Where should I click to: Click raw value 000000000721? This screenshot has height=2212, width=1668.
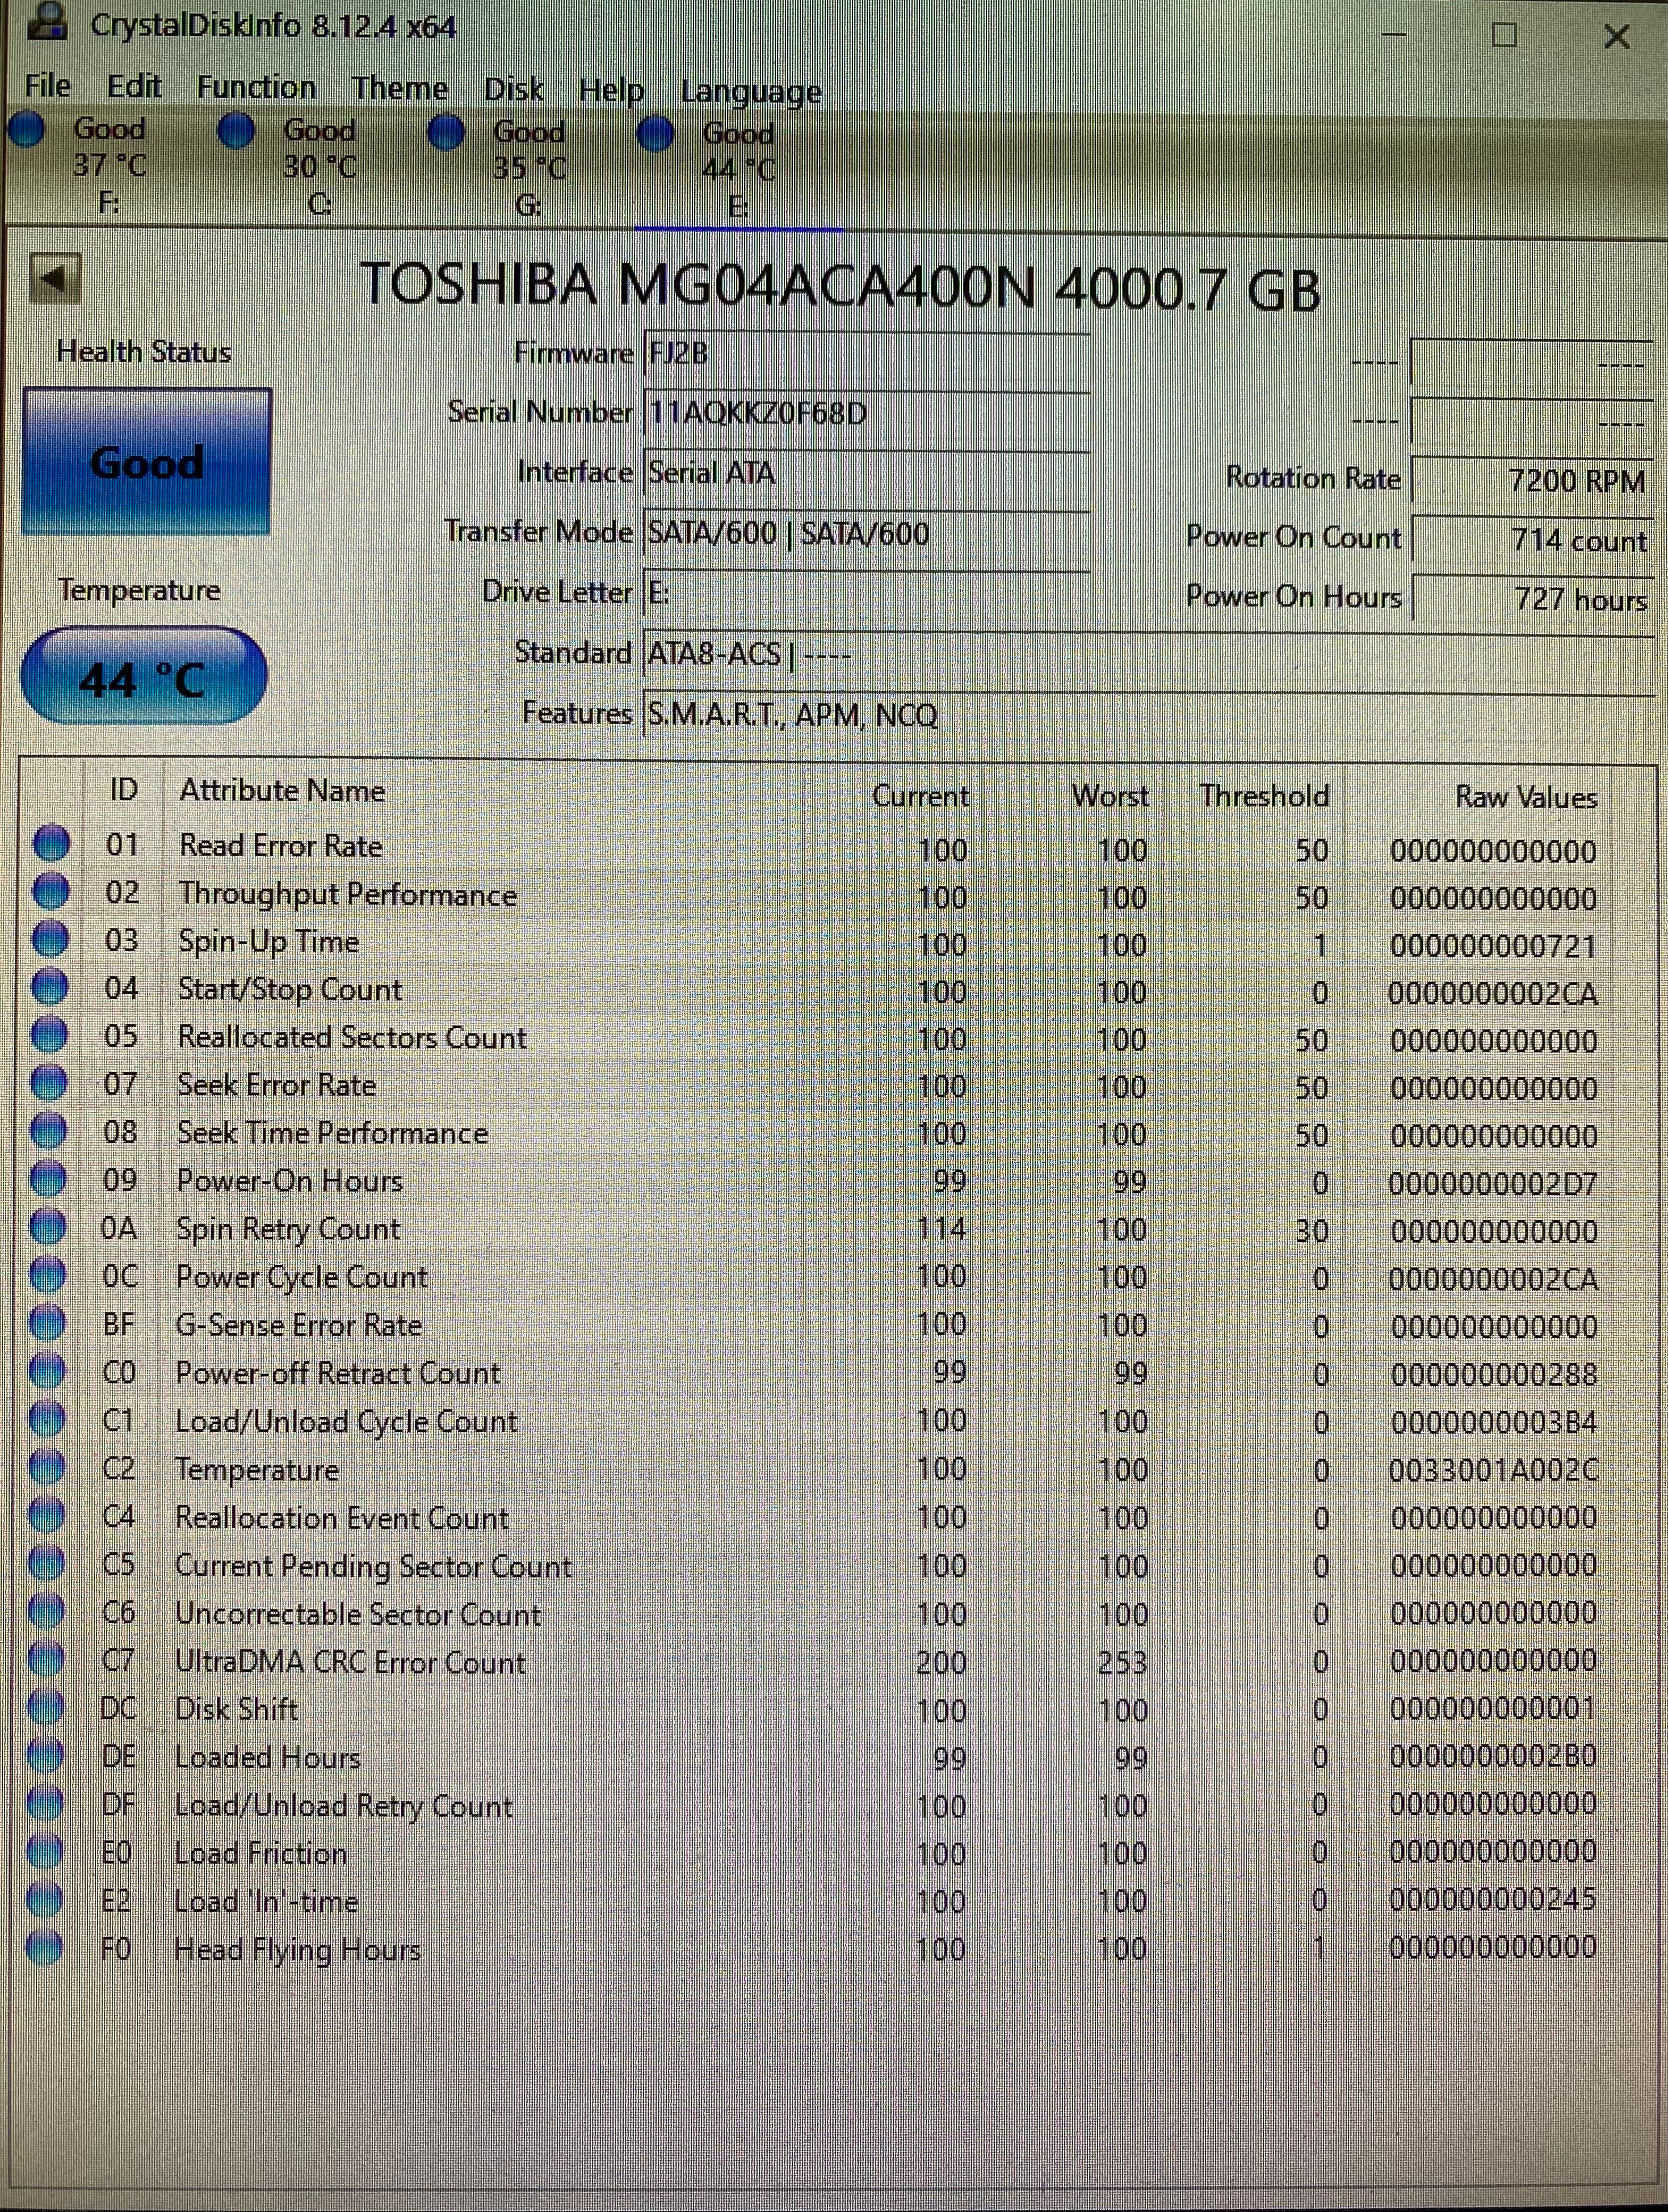pos(1493,946)
